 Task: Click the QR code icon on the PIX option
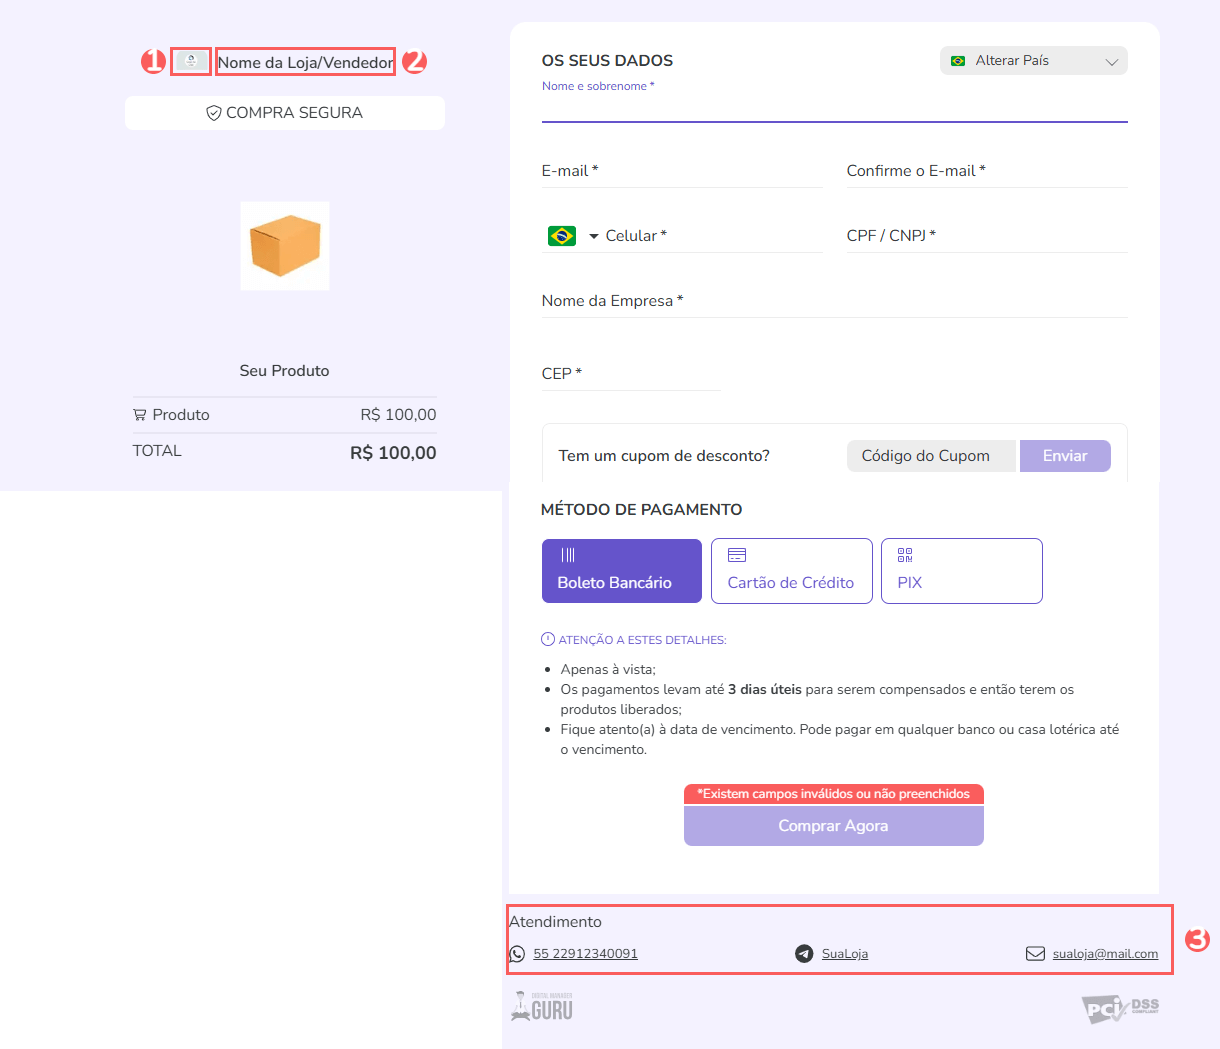[x=905, y=554]
